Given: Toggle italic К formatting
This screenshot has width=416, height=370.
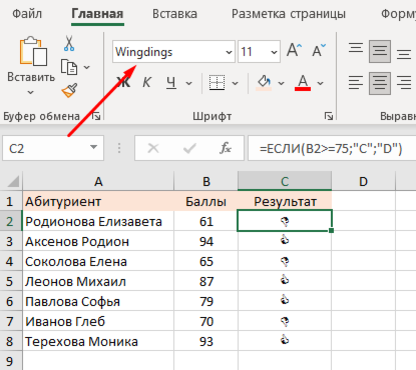Looking at the screenshot, I should click(x=147, y=82).
